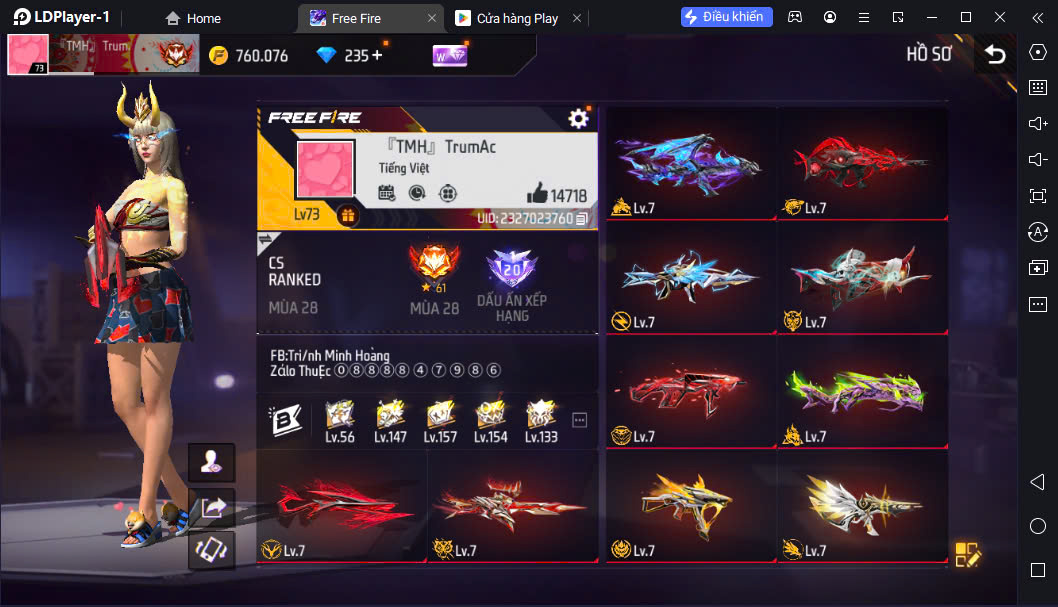The width and height of the screenshot is (1058, 607).
Task: Like the profile with thumbs-up icon
Action: point(537,194)
